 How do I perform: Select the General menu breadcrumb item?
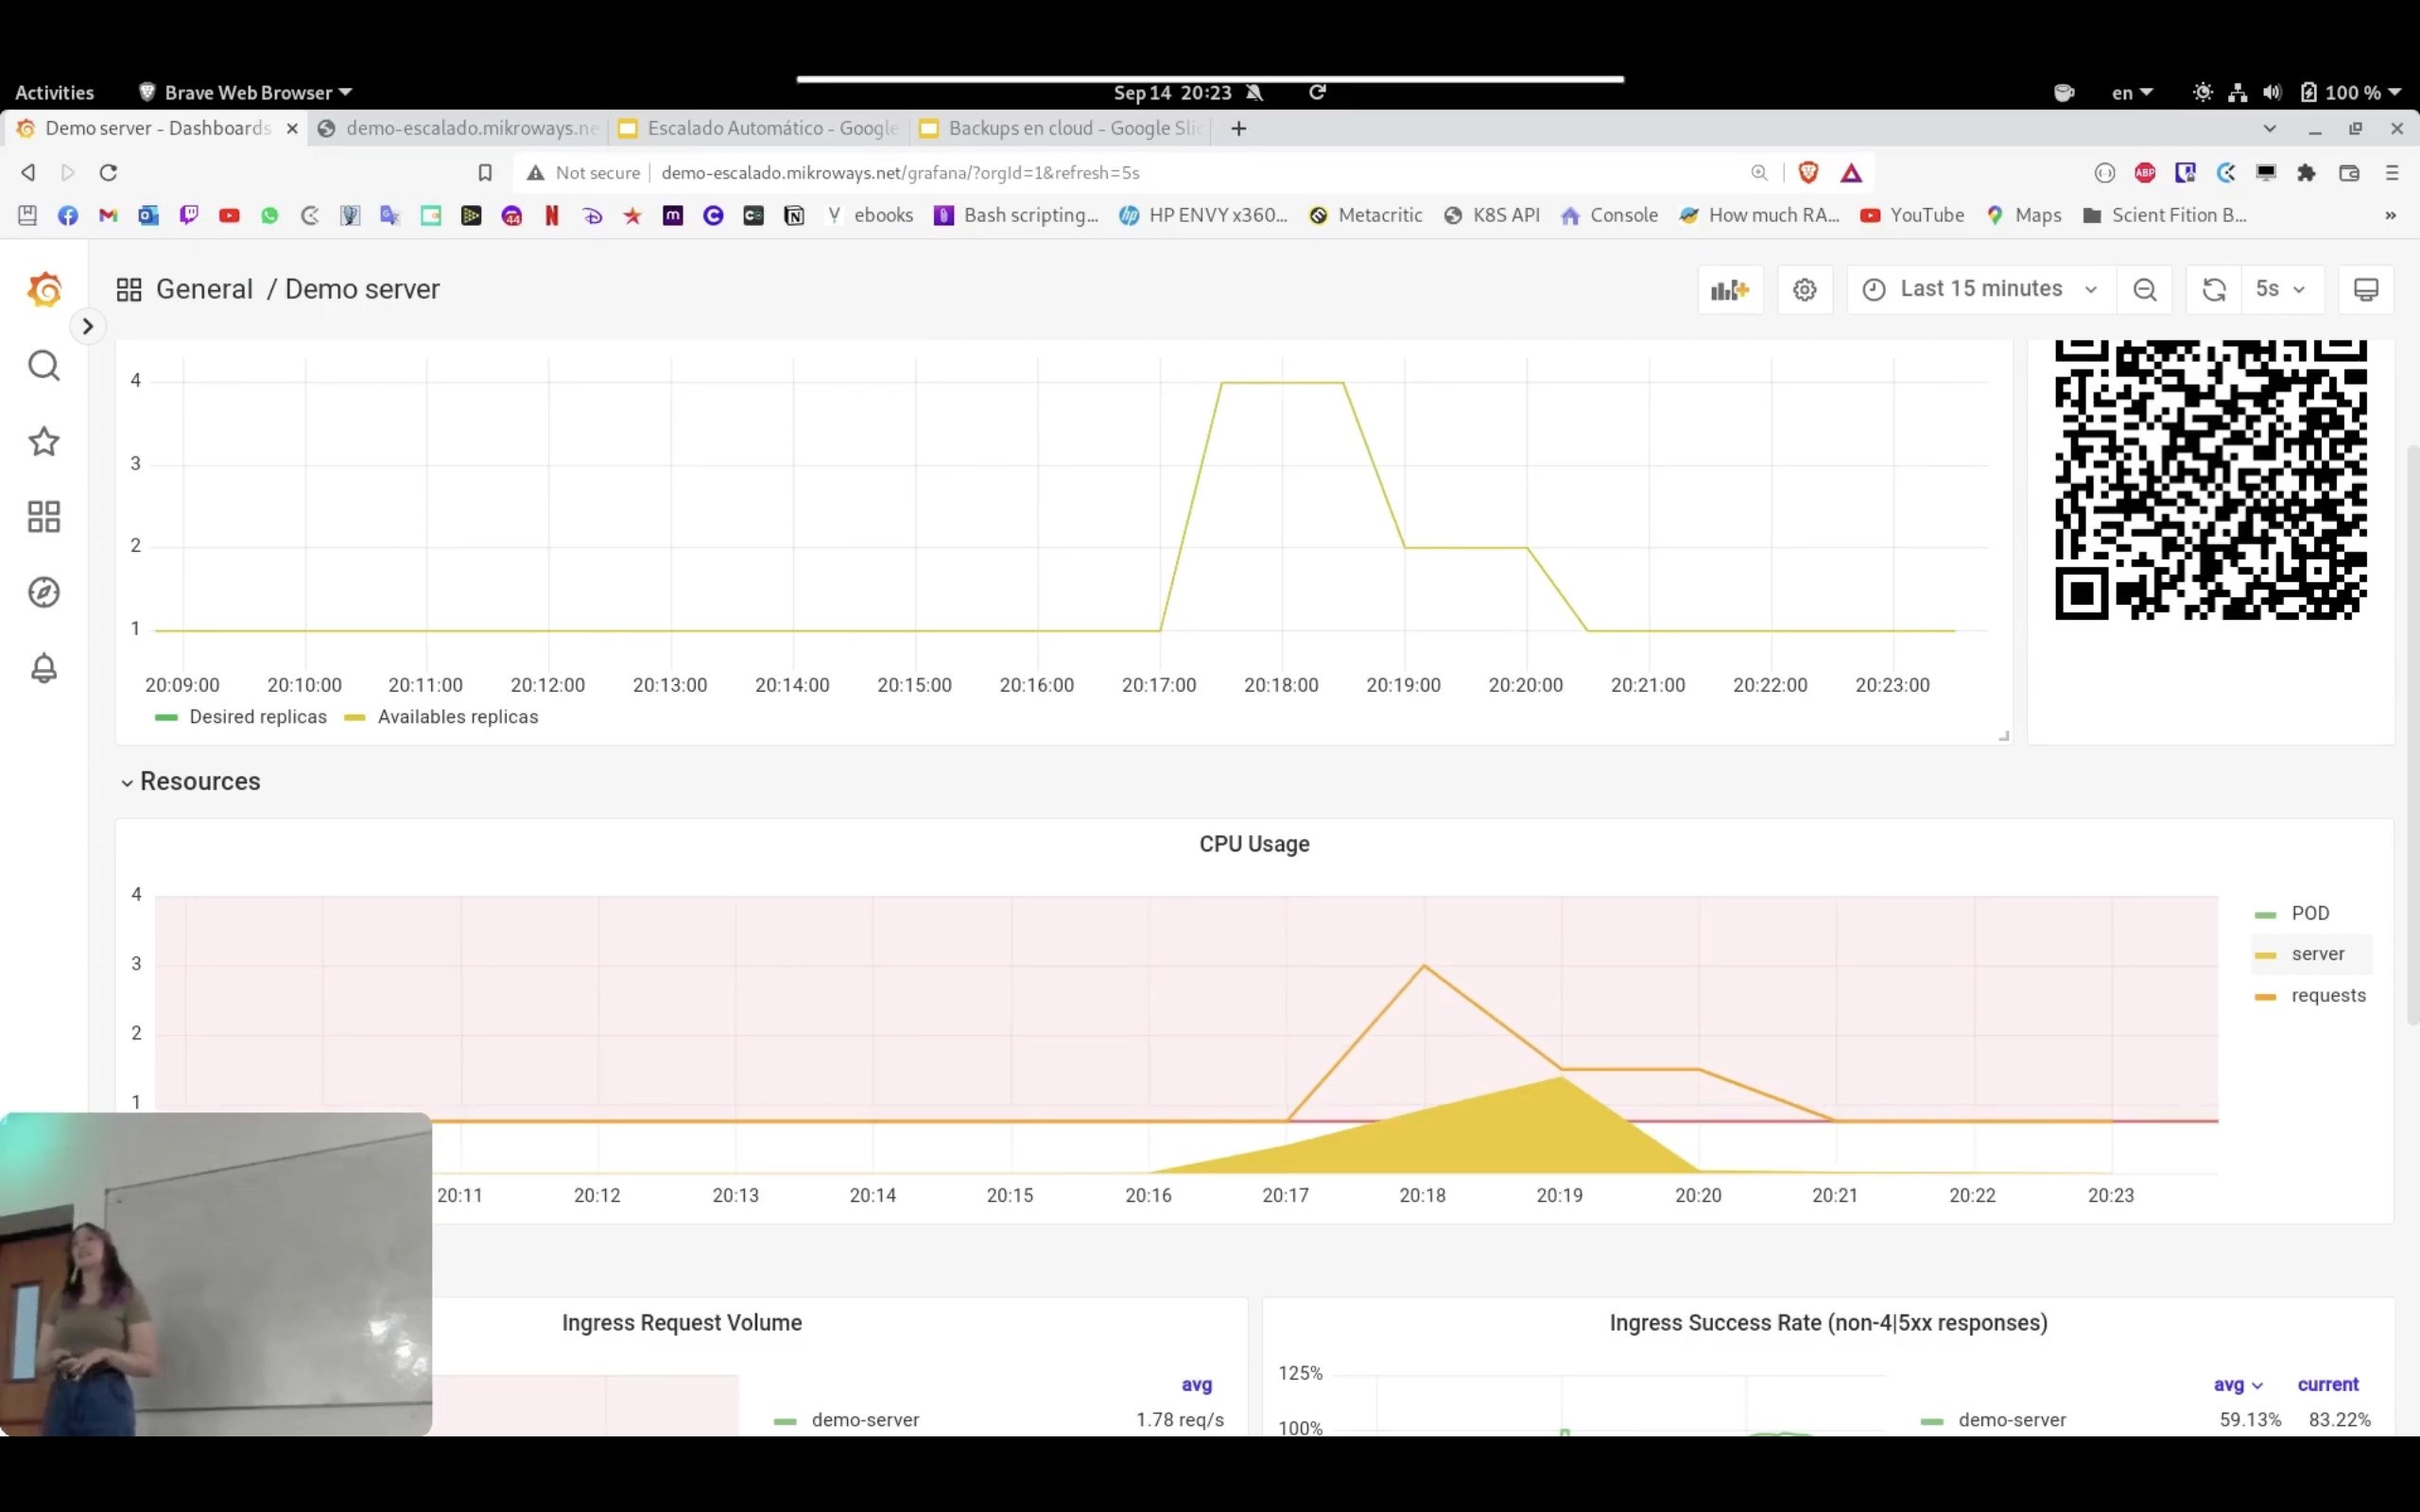click(204, 289)
